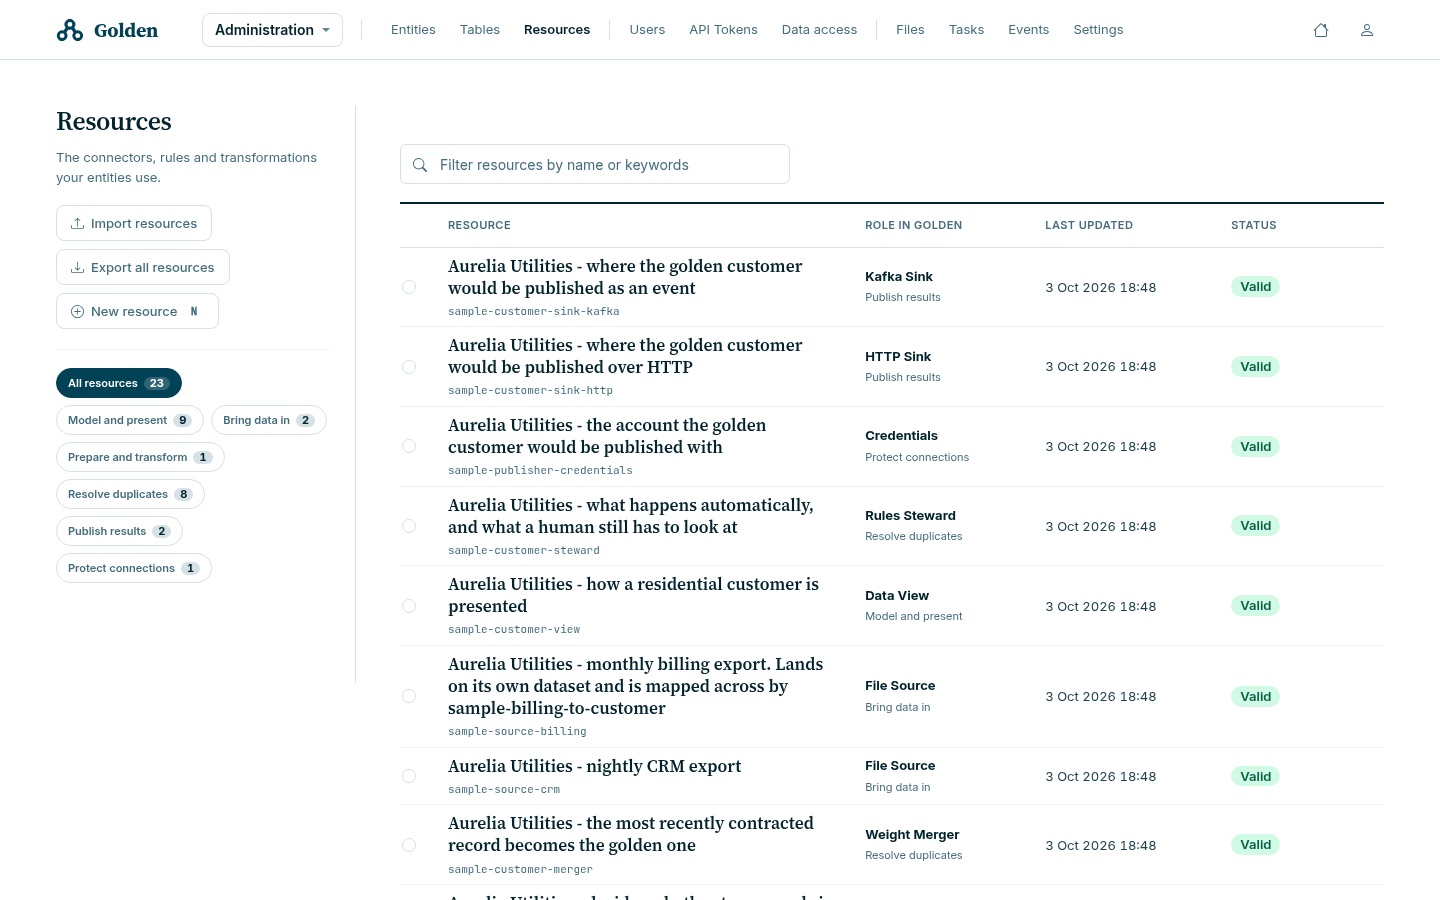Viewport: 1440px width, 900px height.
Task: Filter by Resolve duplicates category
Action: [x=130, y=494]
